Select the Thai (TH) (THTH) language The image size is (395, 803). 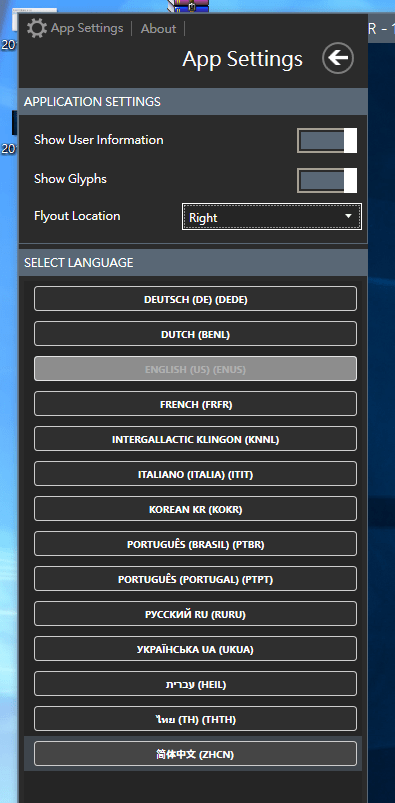click(x=195, y=719)
